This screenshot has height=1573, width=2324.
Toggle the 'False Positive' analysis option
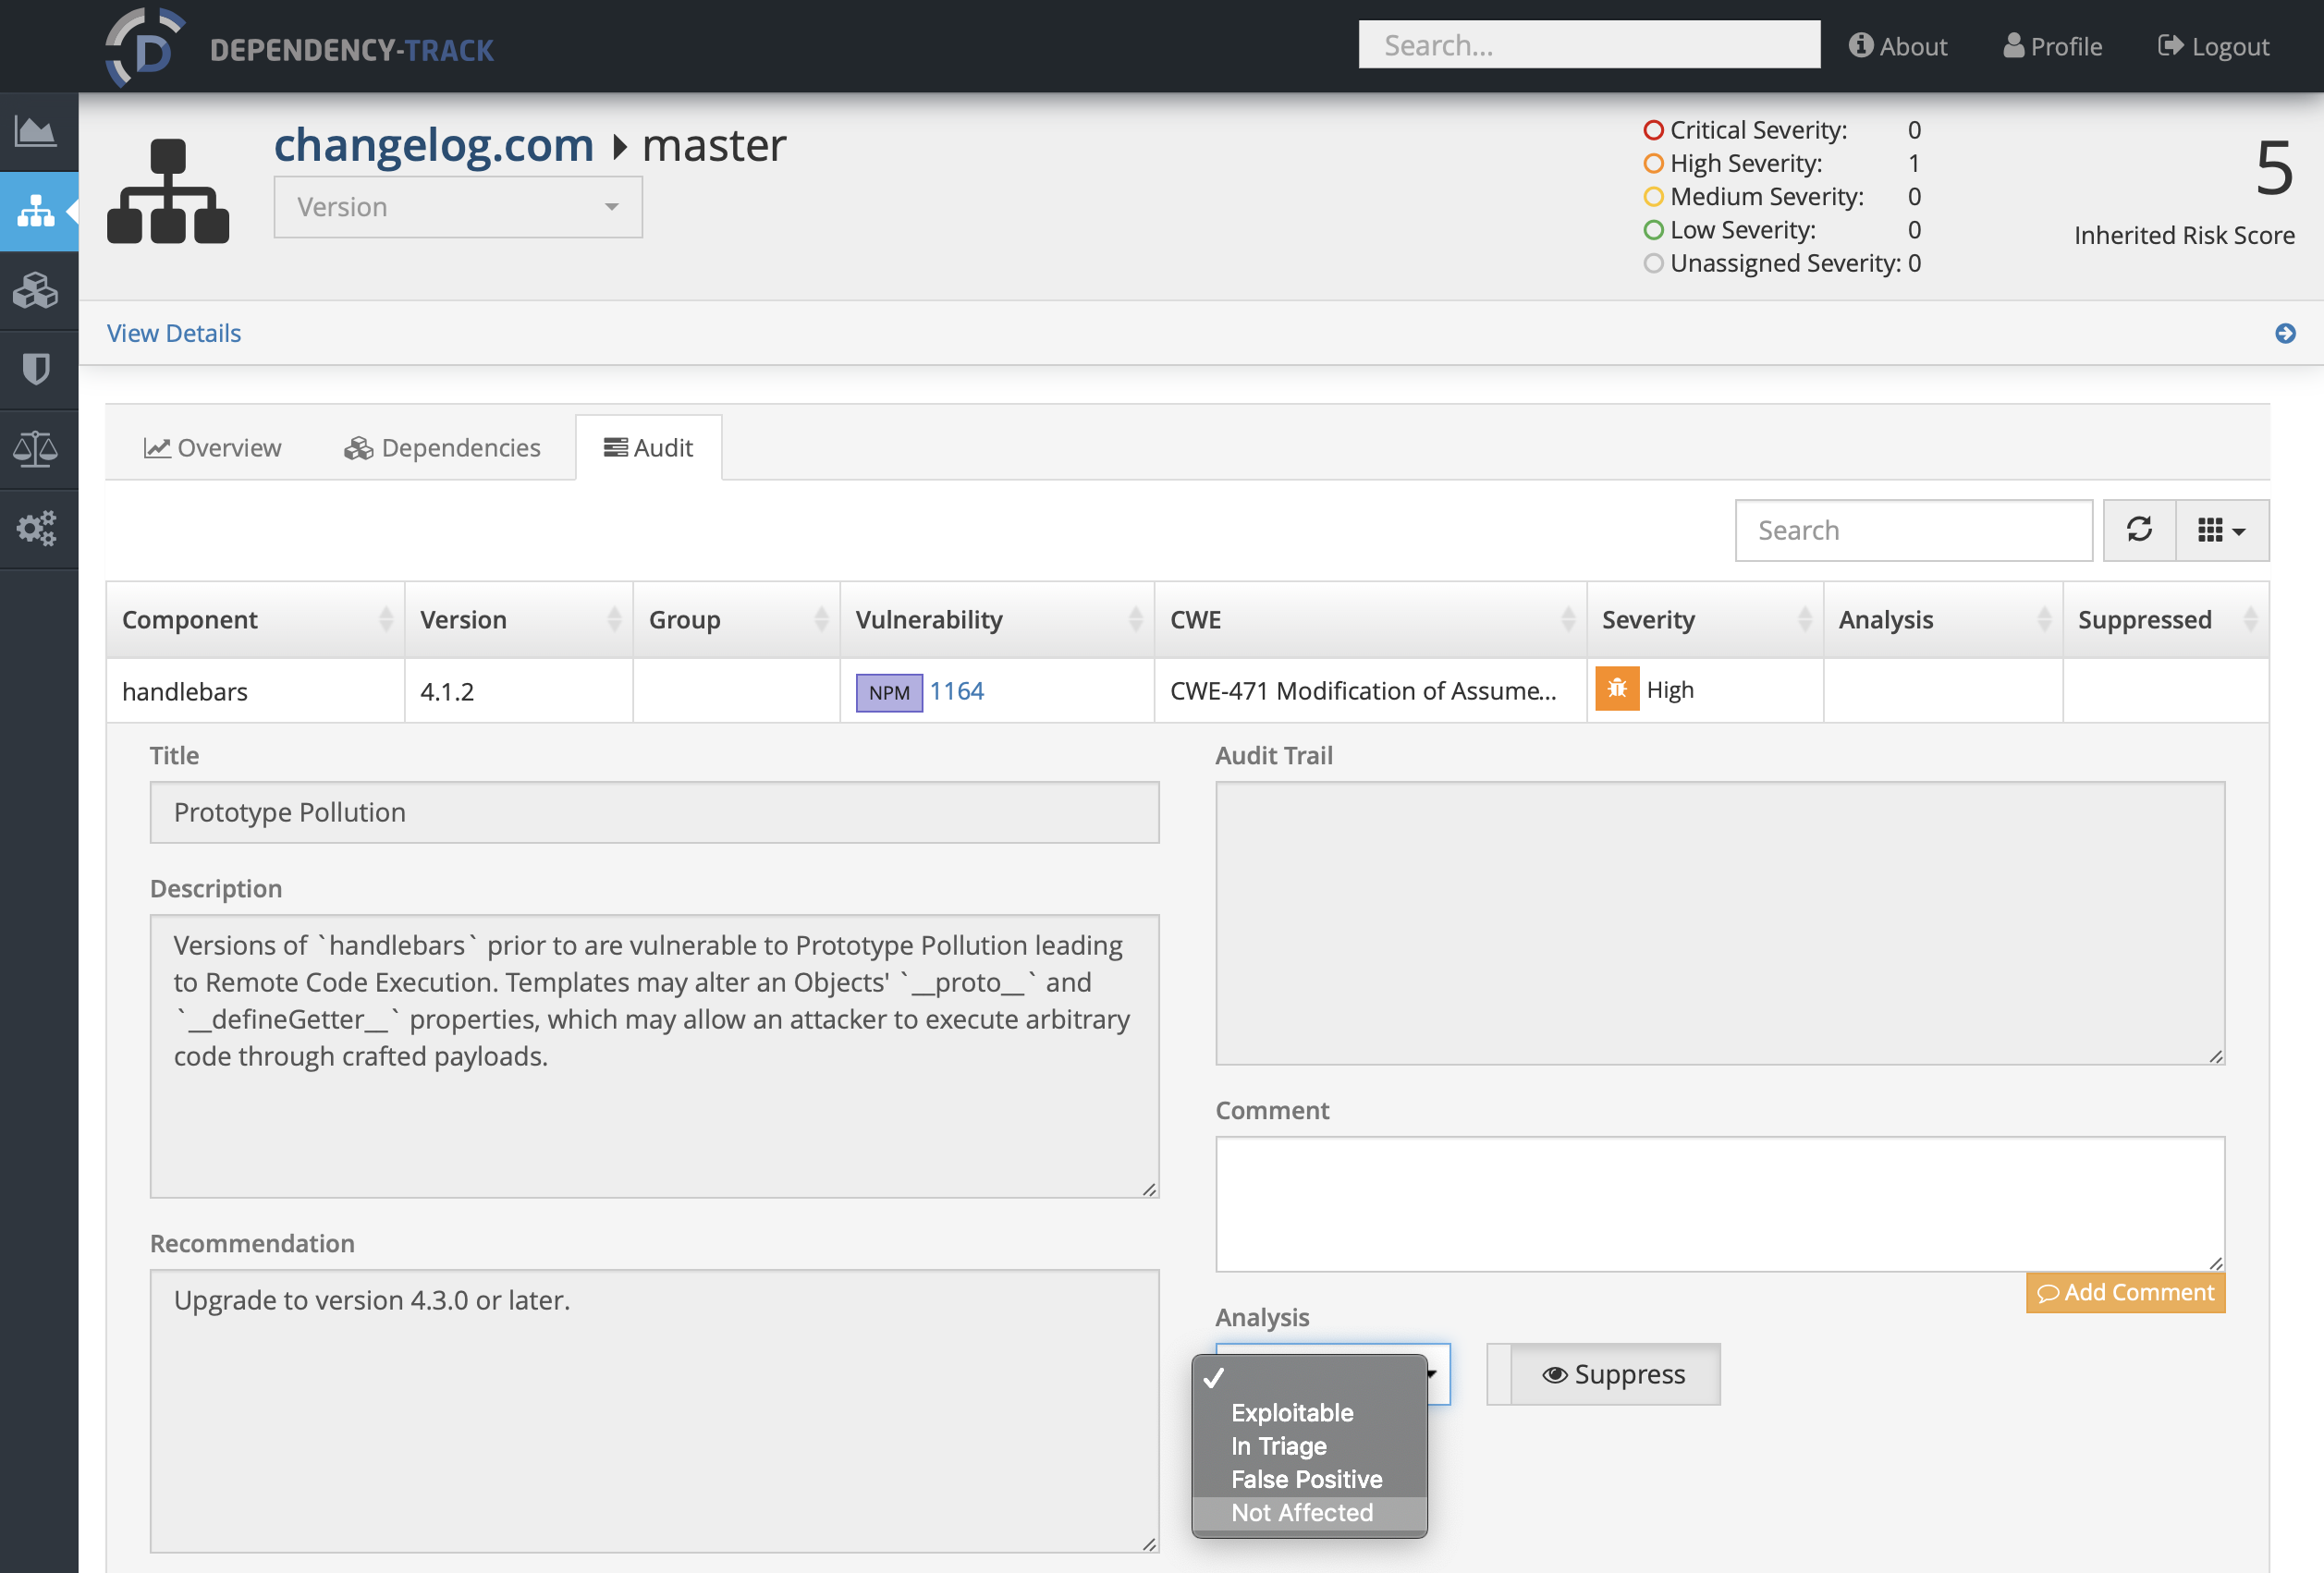(1304, 1478)
